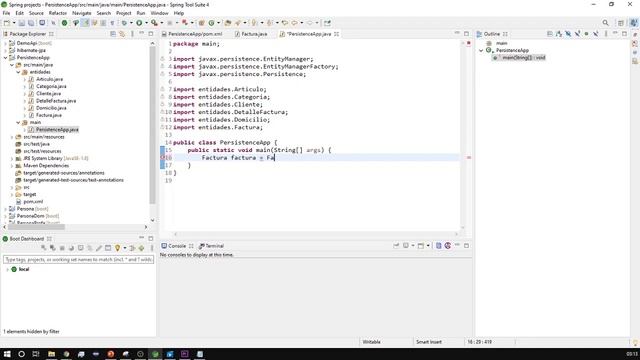Screen dimensions: 640x360
Task: Click the Open Type folder icon
Action: pyautogui.click(x=228, y=23)
